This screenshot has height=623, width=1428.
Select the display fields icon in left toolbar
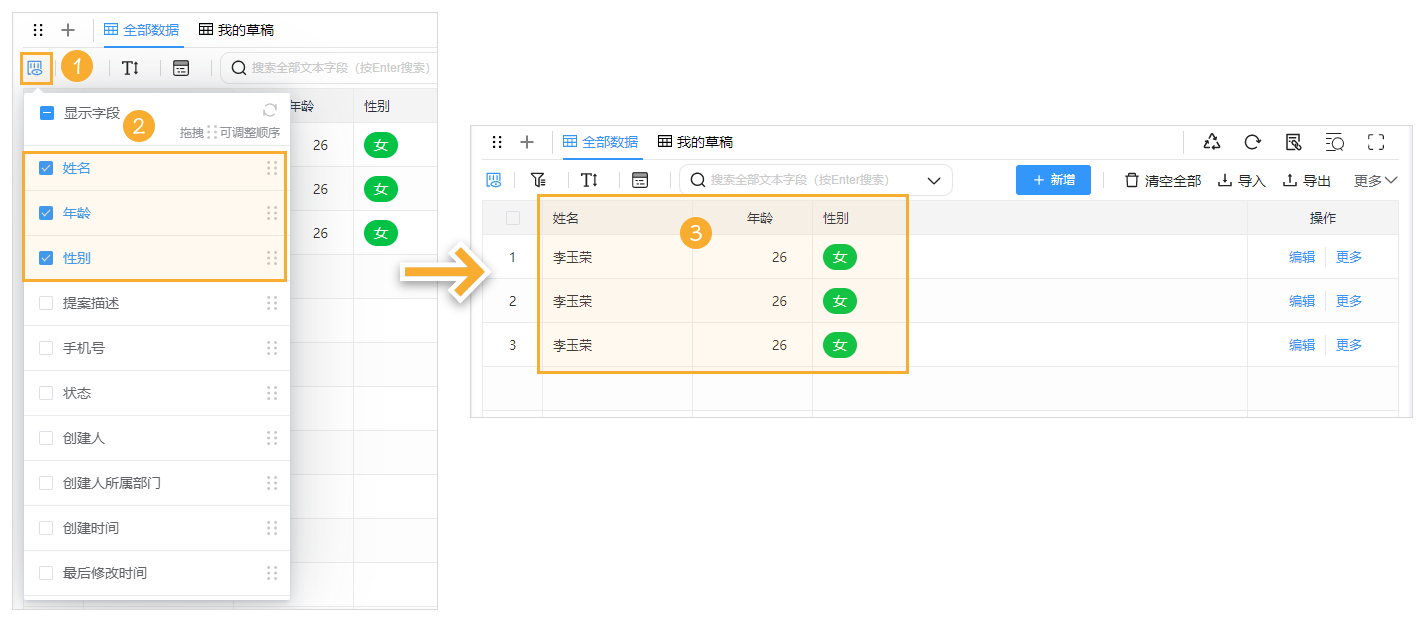(x=36, y=67)
